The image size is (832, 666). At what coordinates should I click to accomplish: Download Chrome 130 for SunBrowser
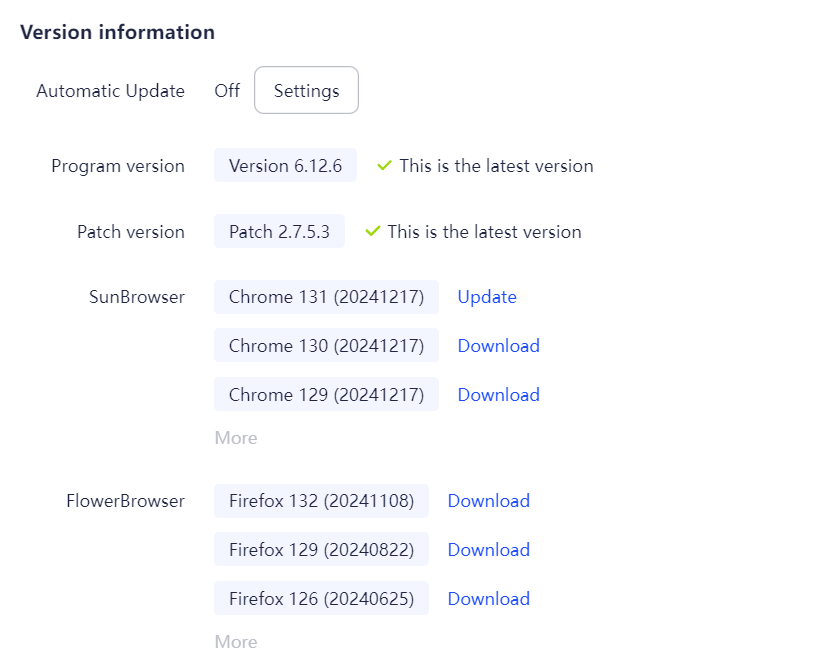click(498, 345)
